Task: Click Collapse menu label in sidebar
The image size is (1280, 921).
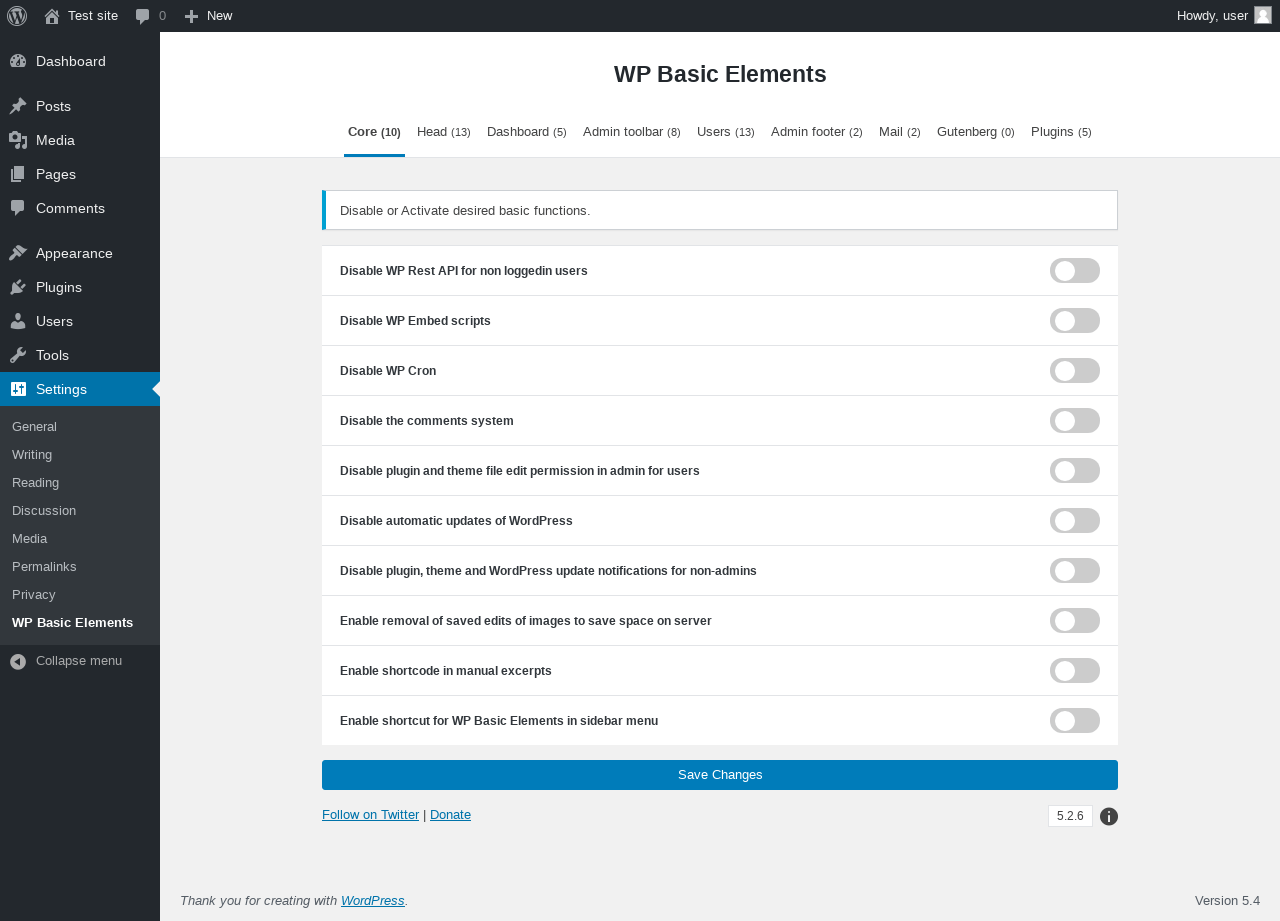Action: click(79, 661)
